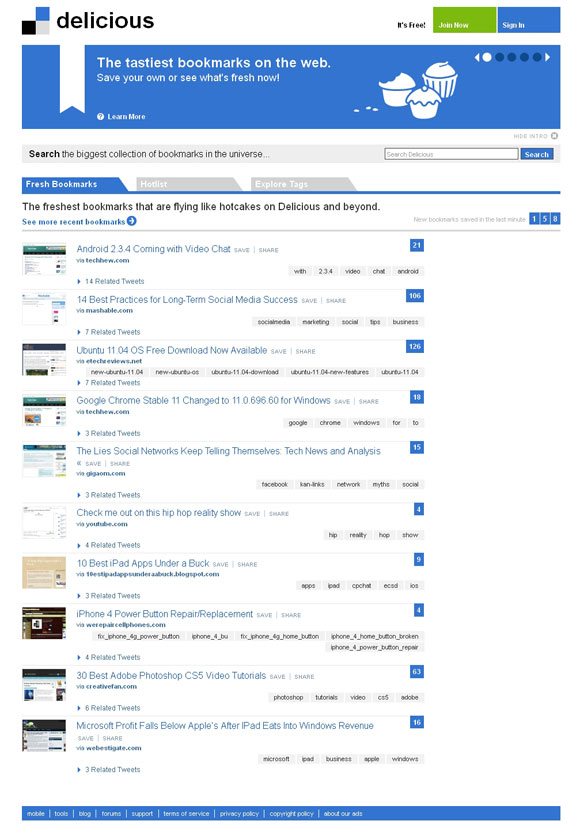The height and width of the screenshot is (836, 580).
Task: Open the privacy policy footer link
Action: click(239, 814)
